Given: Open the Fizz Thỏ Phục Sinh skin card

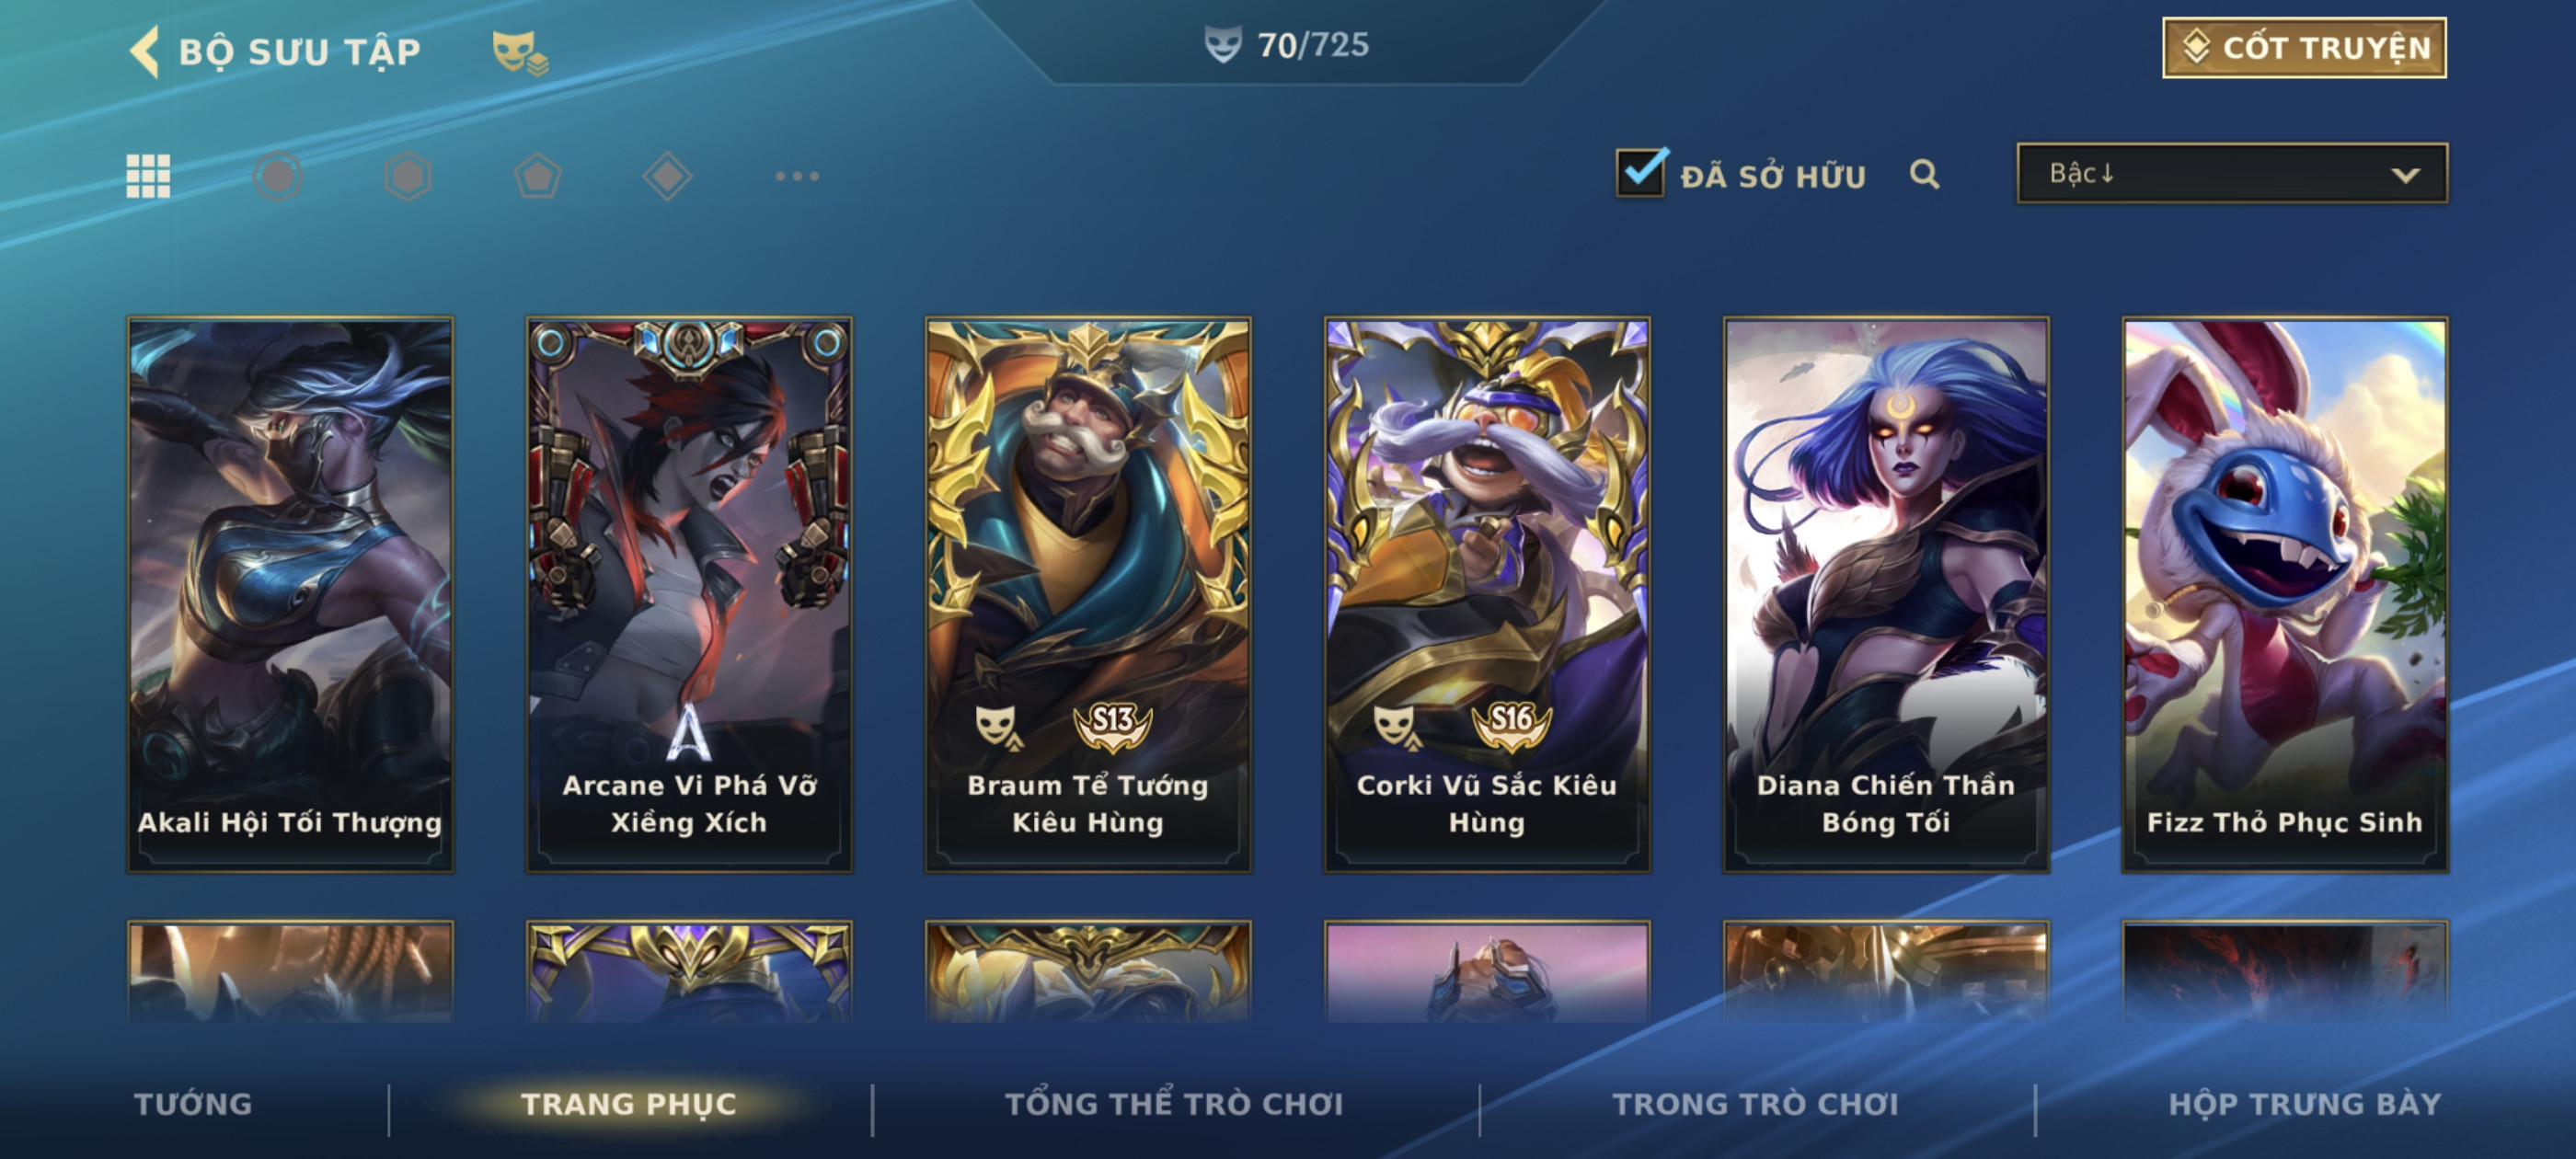Looking at the screenshot, I should 2285,595.
